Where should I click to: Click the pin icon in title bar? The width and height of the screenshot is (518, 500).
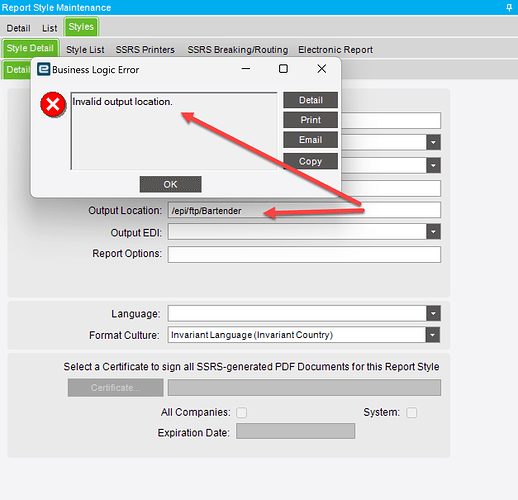coord(509,7)
